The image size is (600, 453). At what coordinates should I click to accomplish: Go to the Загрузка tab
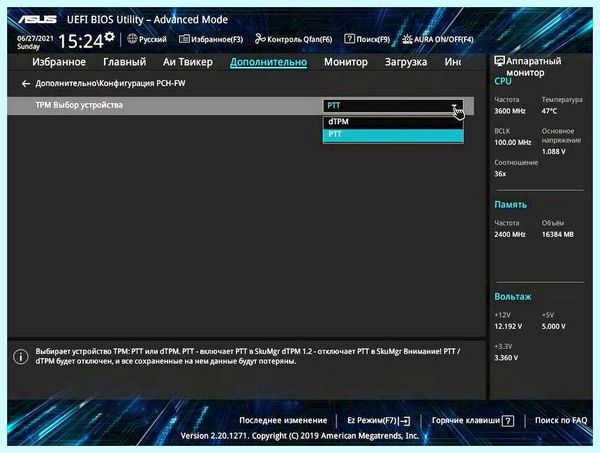click(x=406, y=62)
